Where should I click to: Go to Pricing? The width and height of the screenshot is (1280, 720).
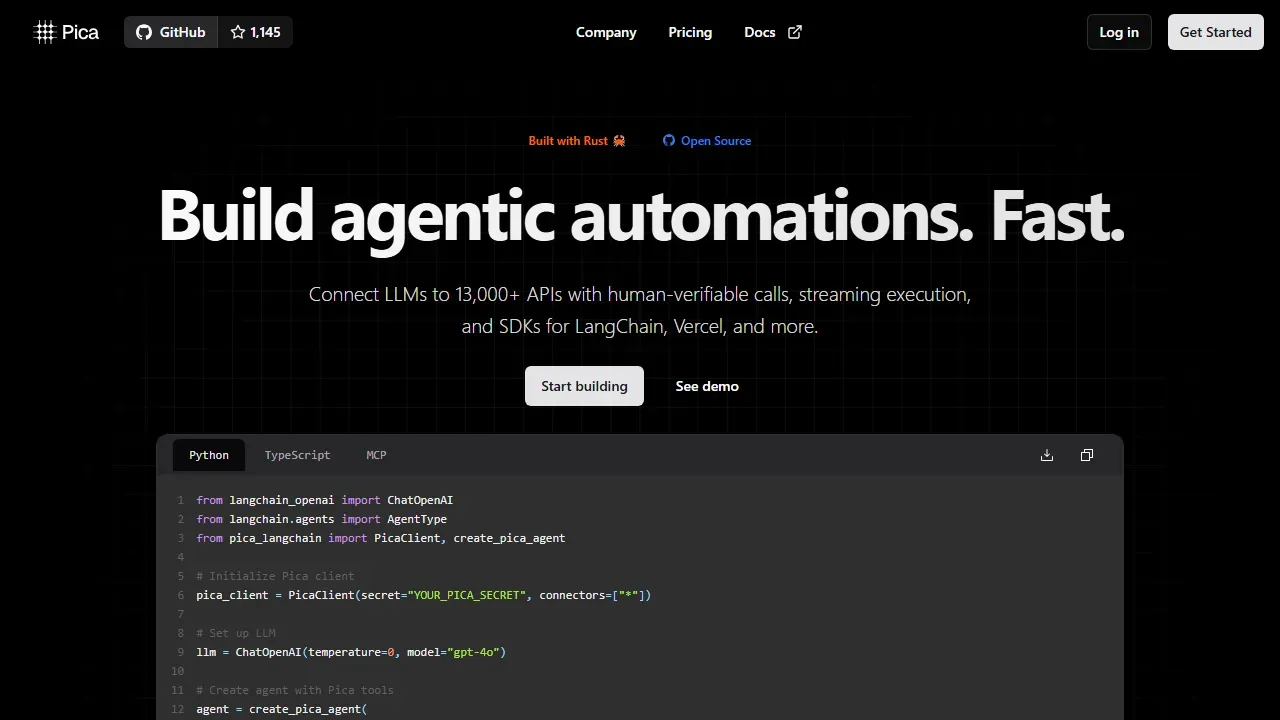point(690,32)
